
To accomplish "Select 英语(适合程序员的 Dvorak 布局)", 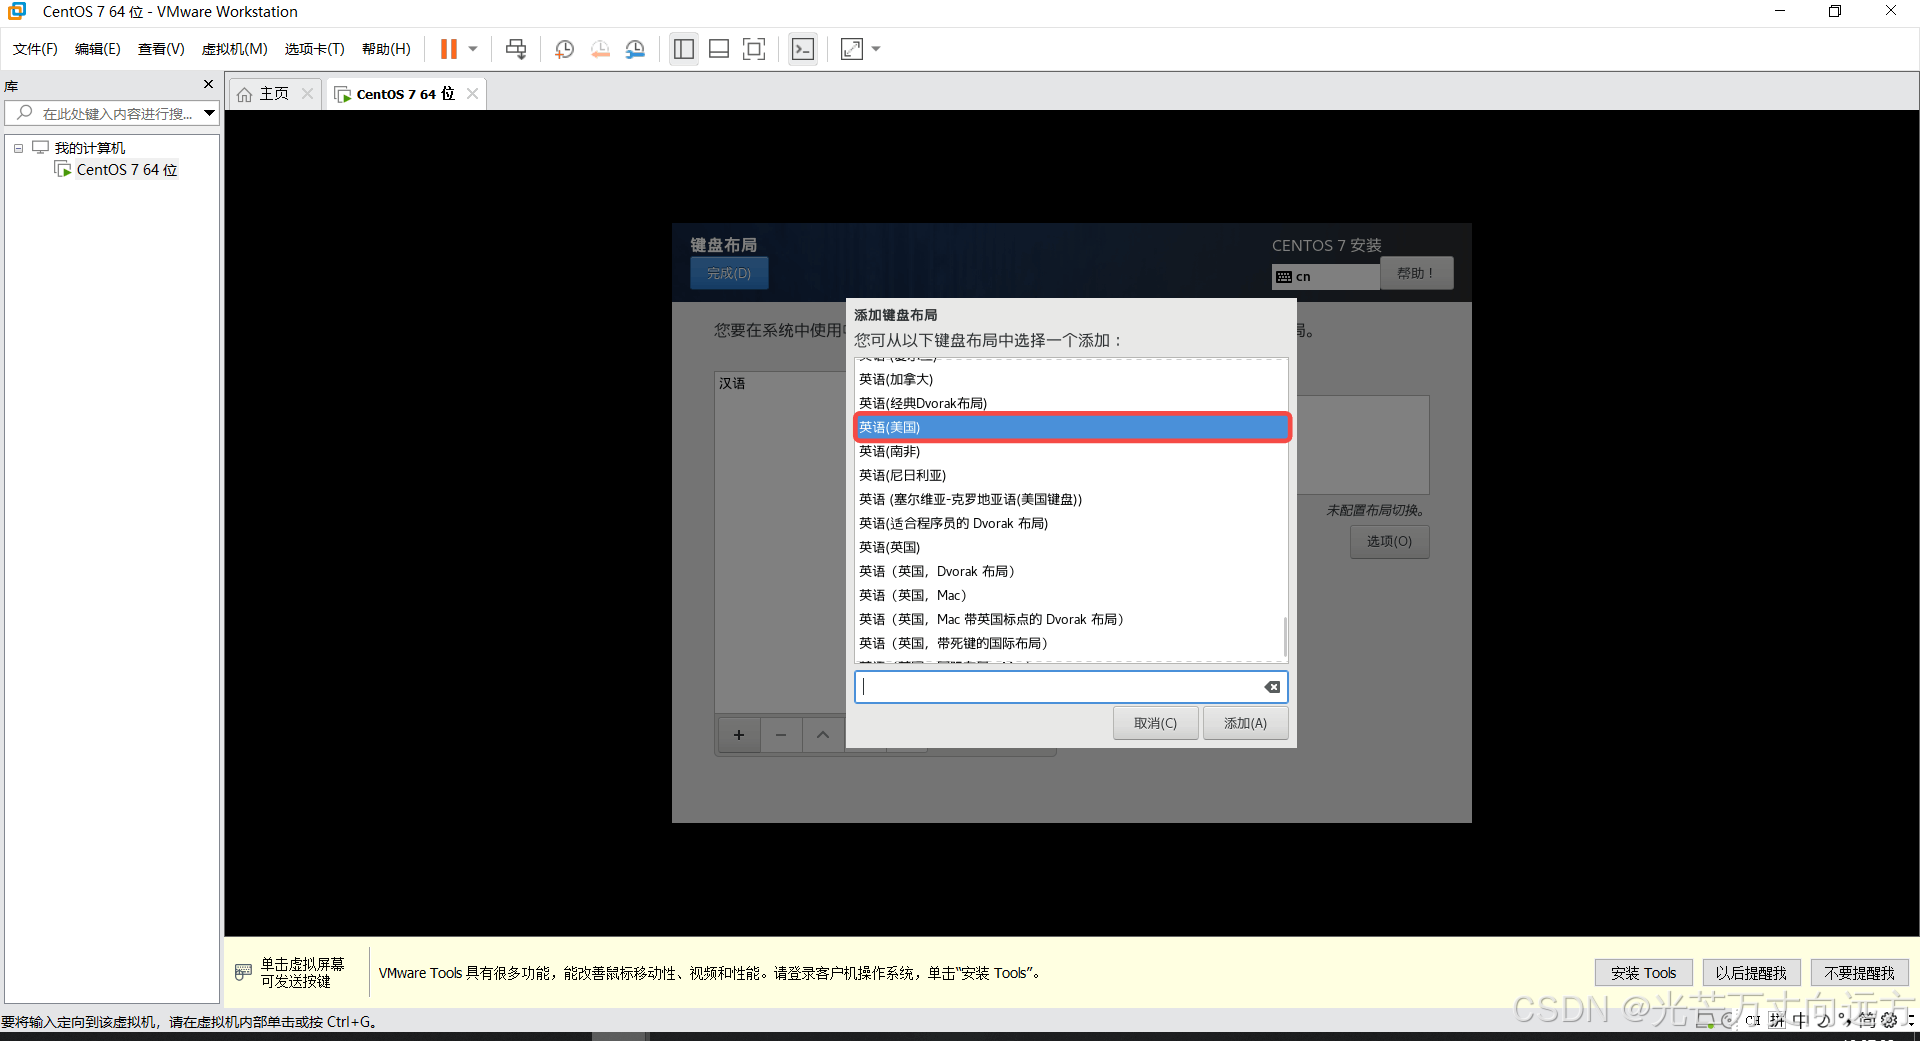I will (1070, 523).
